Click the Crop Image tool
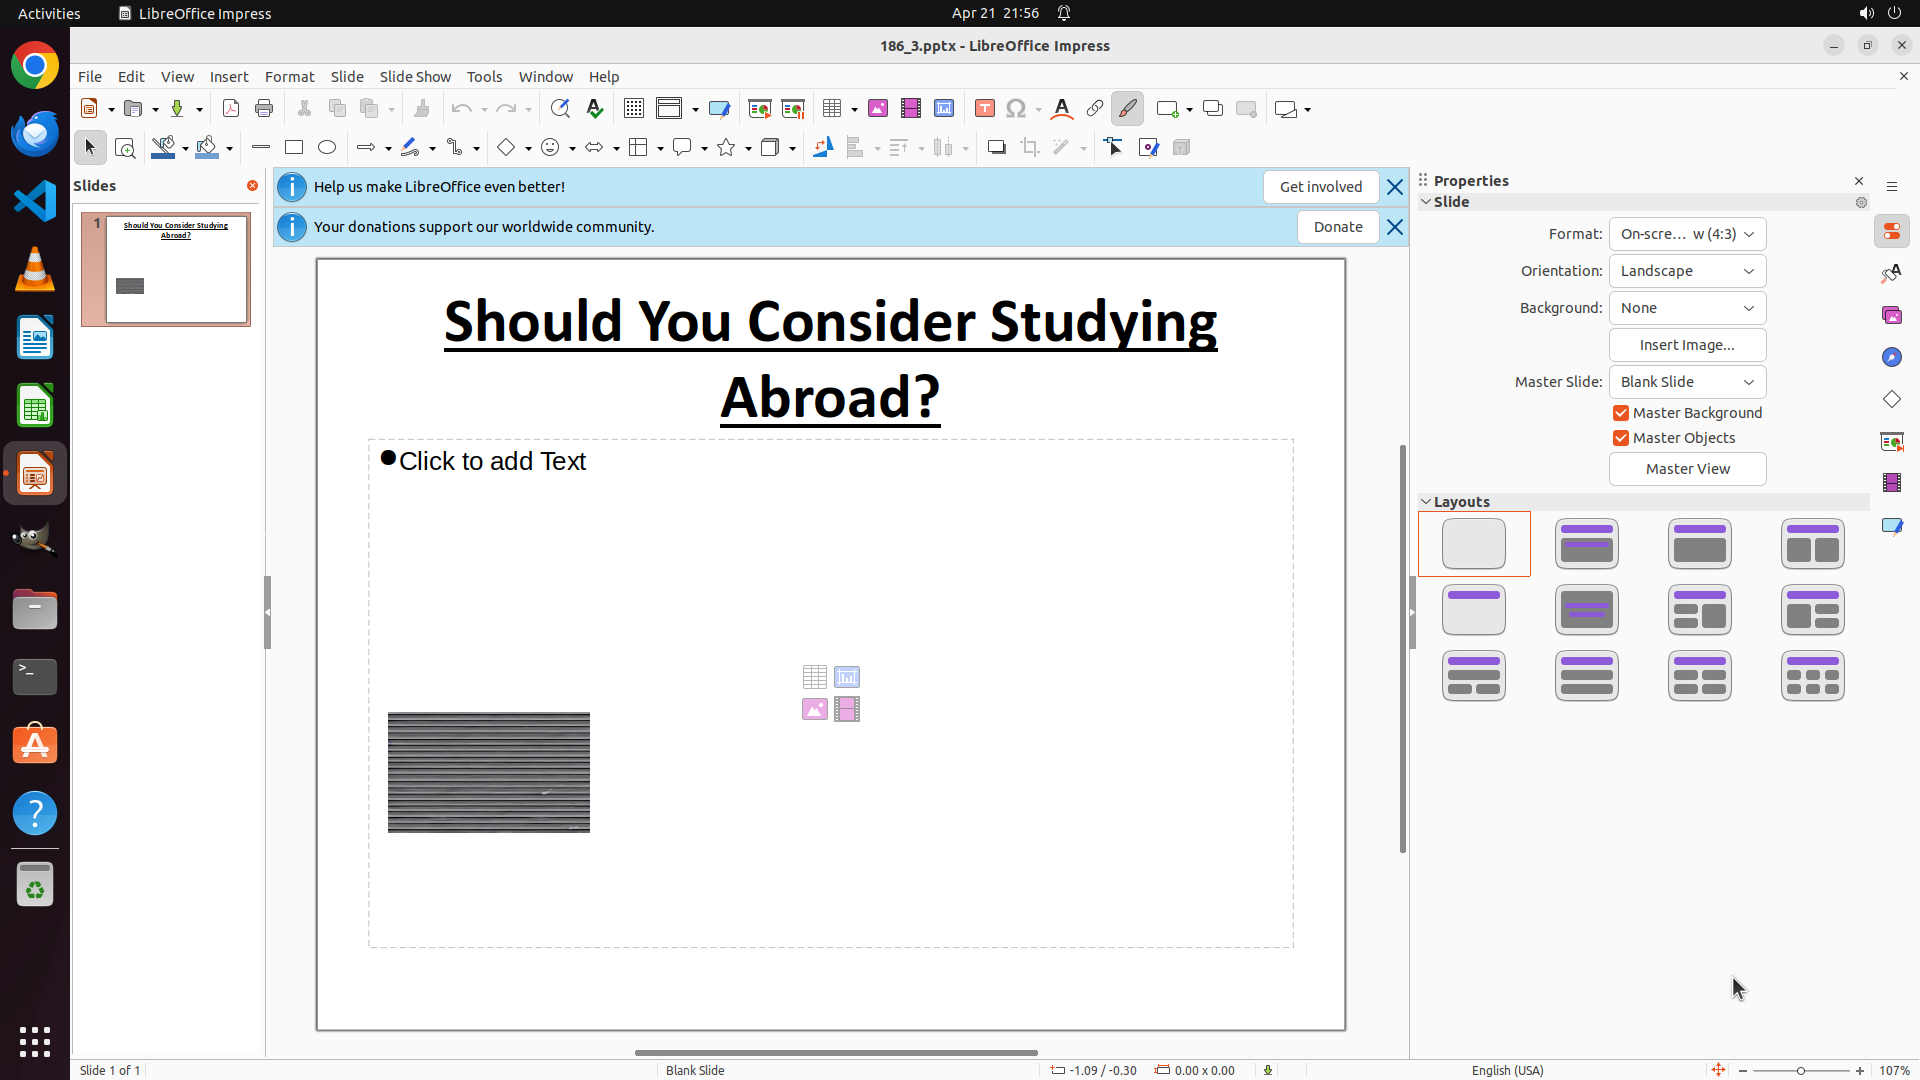1920x1080 pixels. pos(1030,148)
